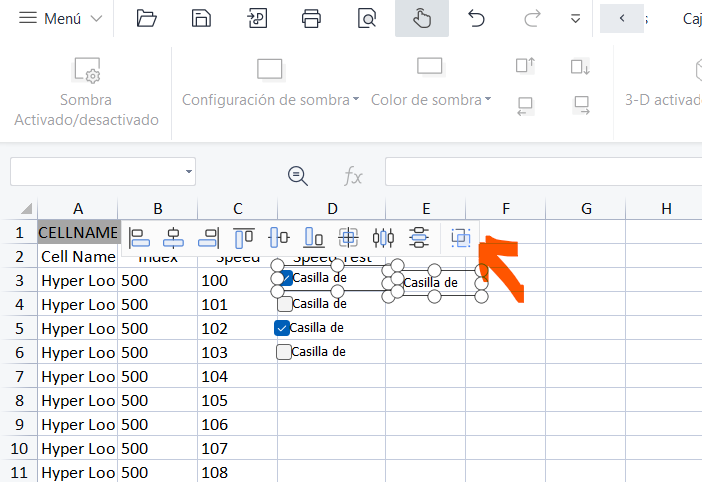This screenshot has width=702, height=482.
Task: Align objects center horizontally icon
Action: [x=173, y=238]
